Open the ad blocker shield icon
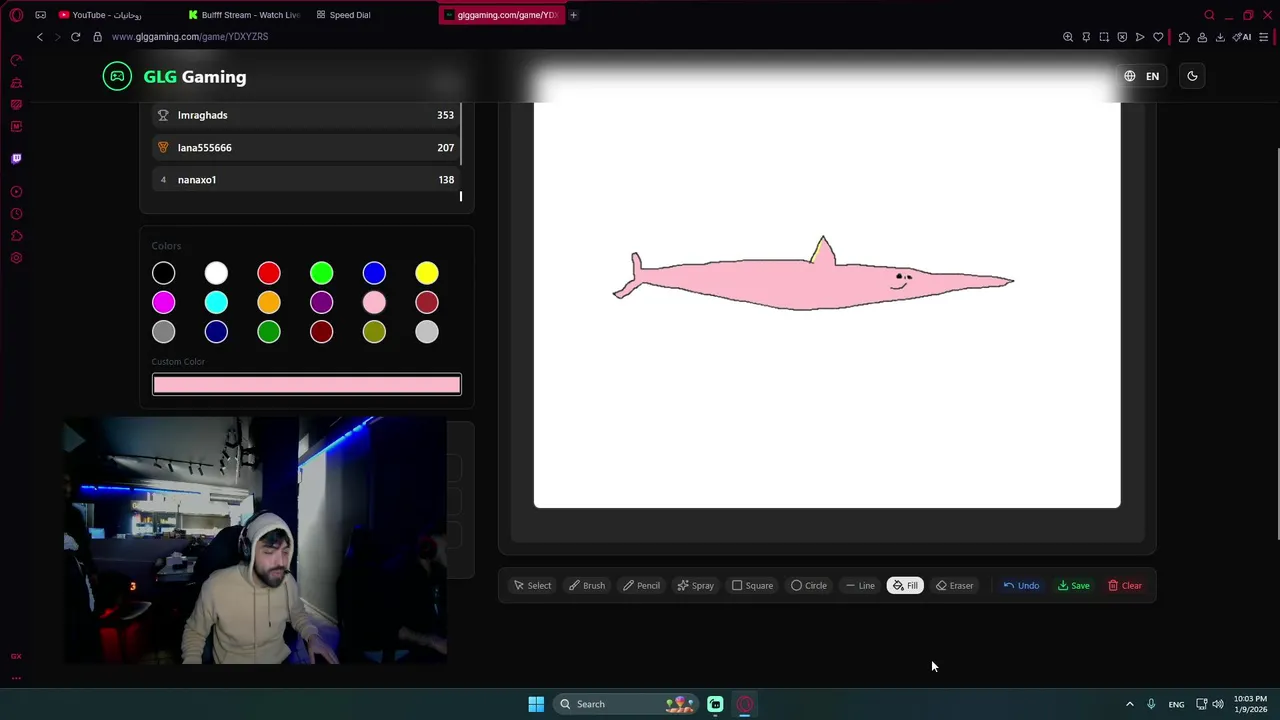The height and width of the screenshot is (720, 1280). pyautogui.click(x=1122, y=37)
